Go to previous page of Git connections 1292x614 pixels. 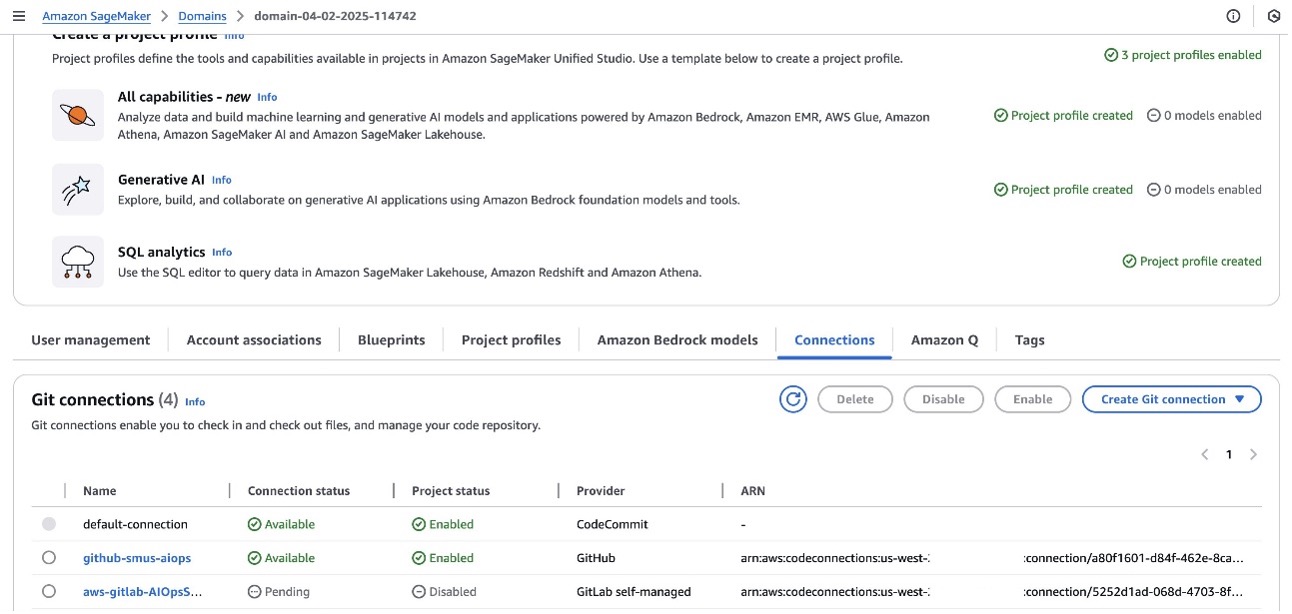point(1205,454)
